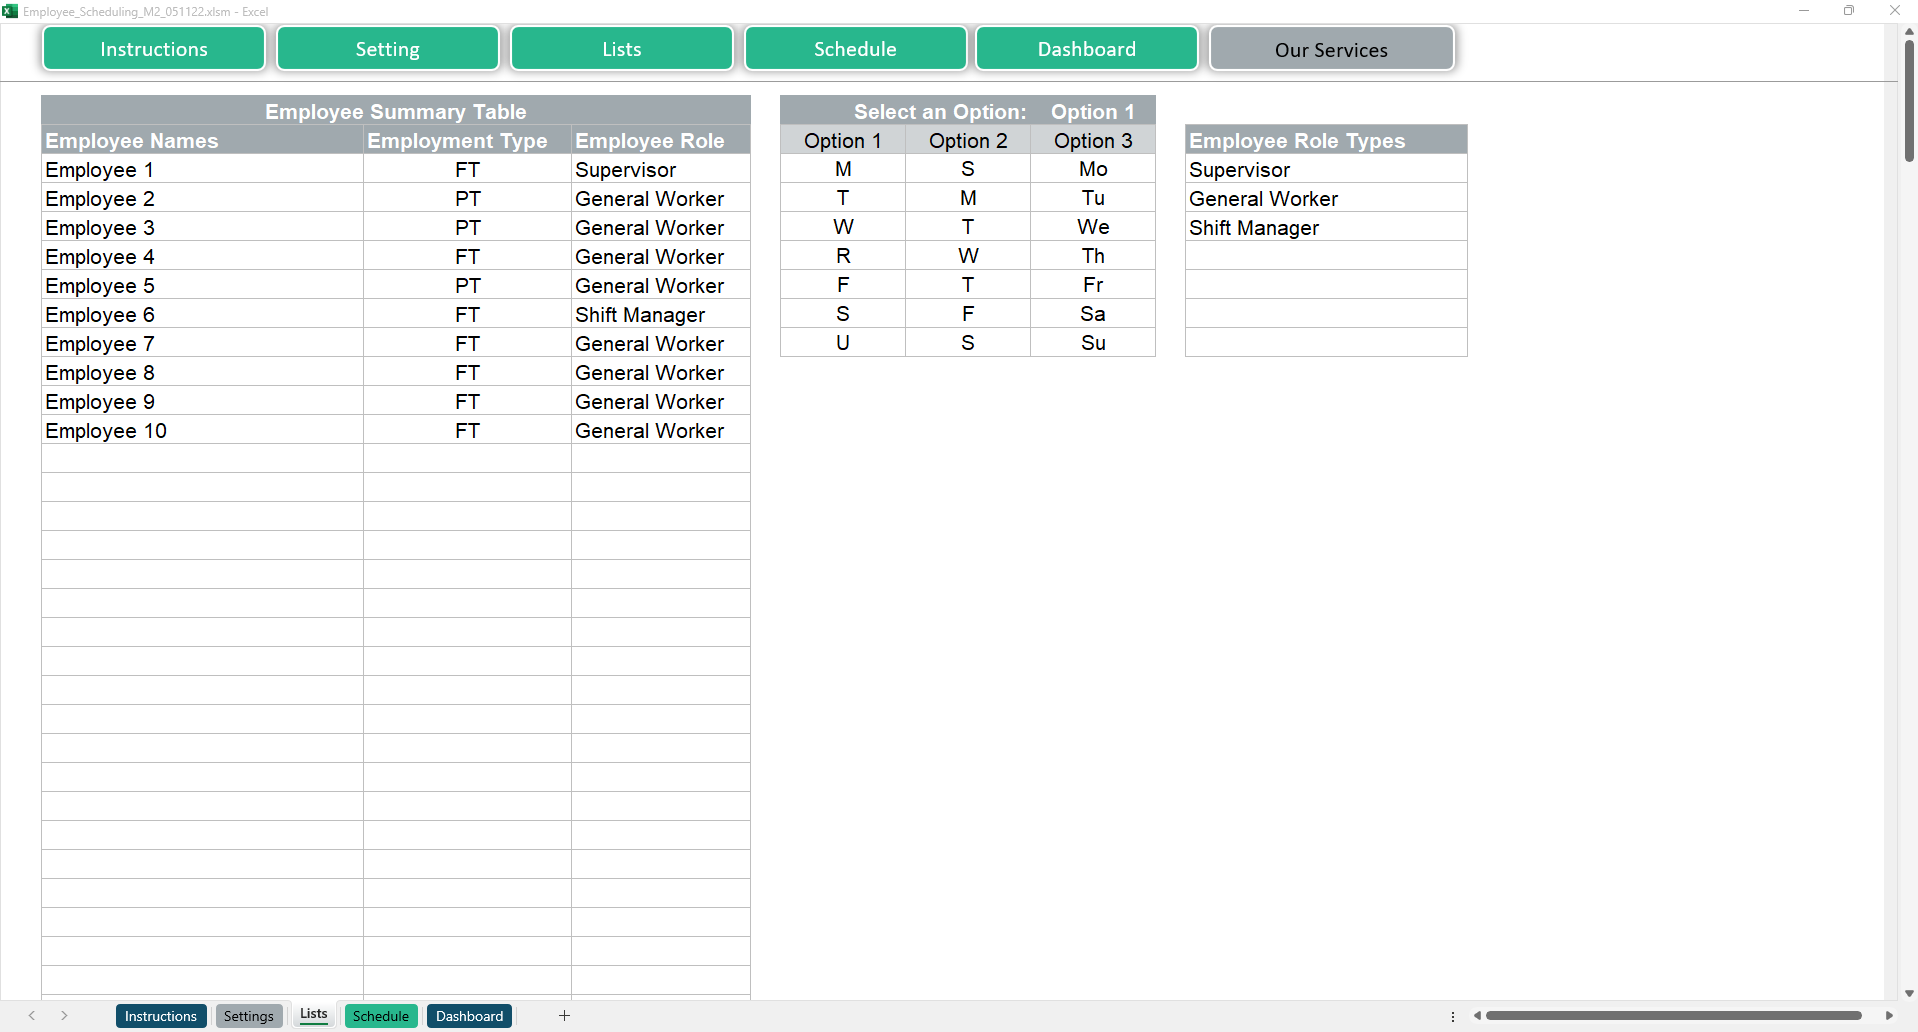Click the vertical scrollbar thumb
Viewport: 1918px width, 1032px height.
(1909, 100)
